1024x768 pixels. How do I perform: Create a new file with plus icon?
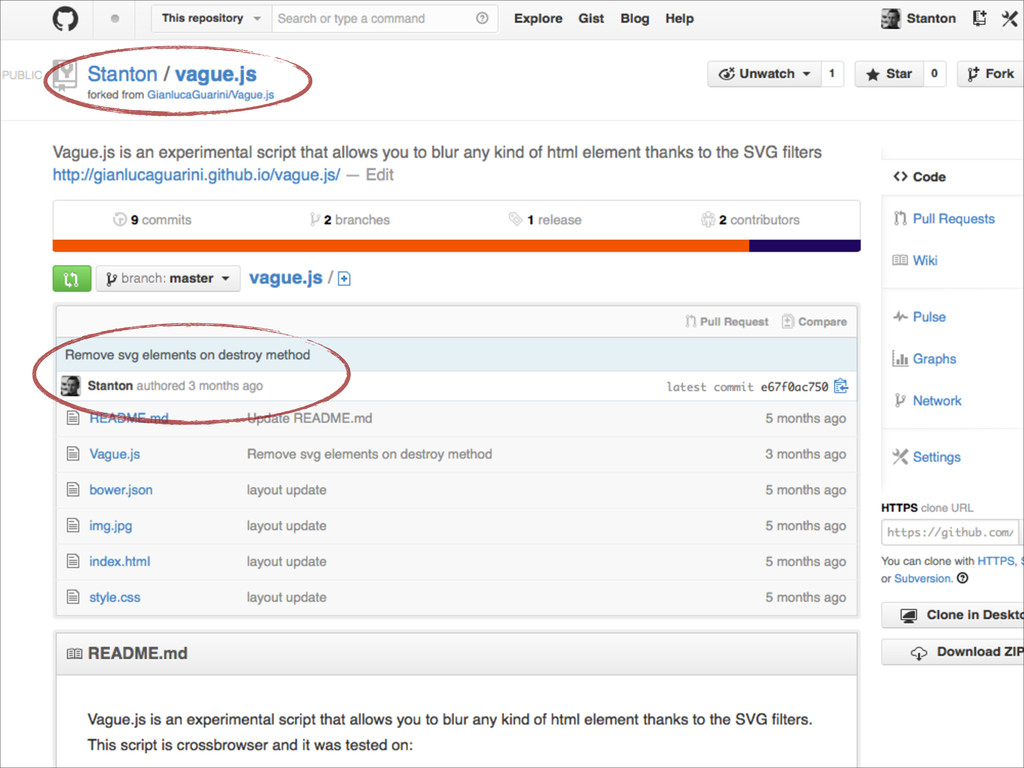click(x=344, y=279)
